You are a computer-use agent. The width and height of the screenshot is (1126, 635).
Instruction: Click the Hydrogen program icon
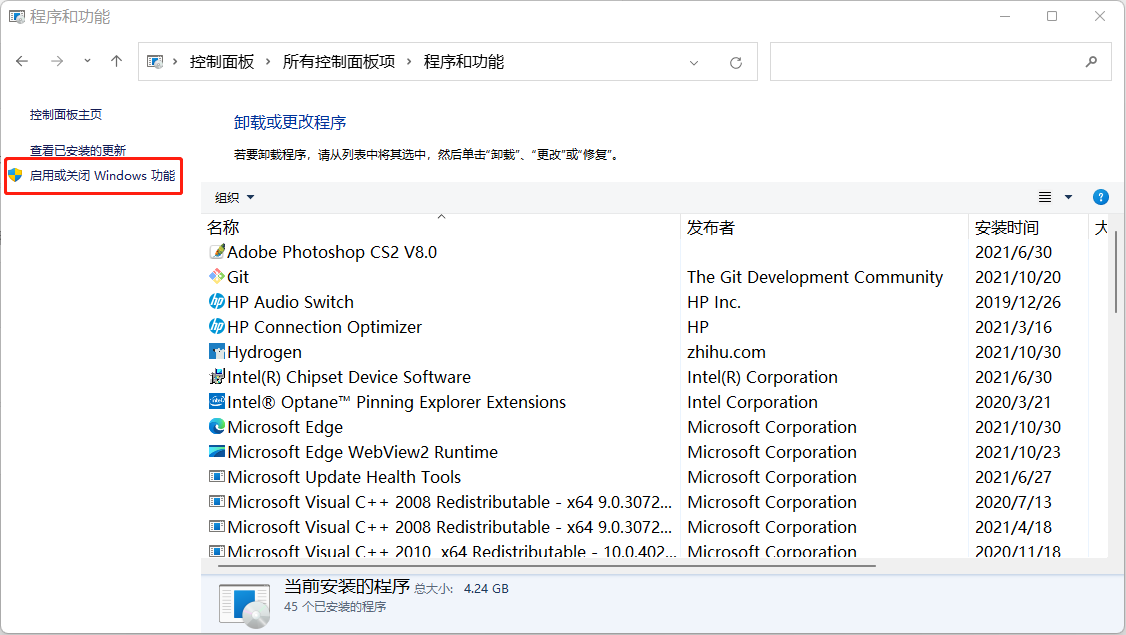coord(217,352)
